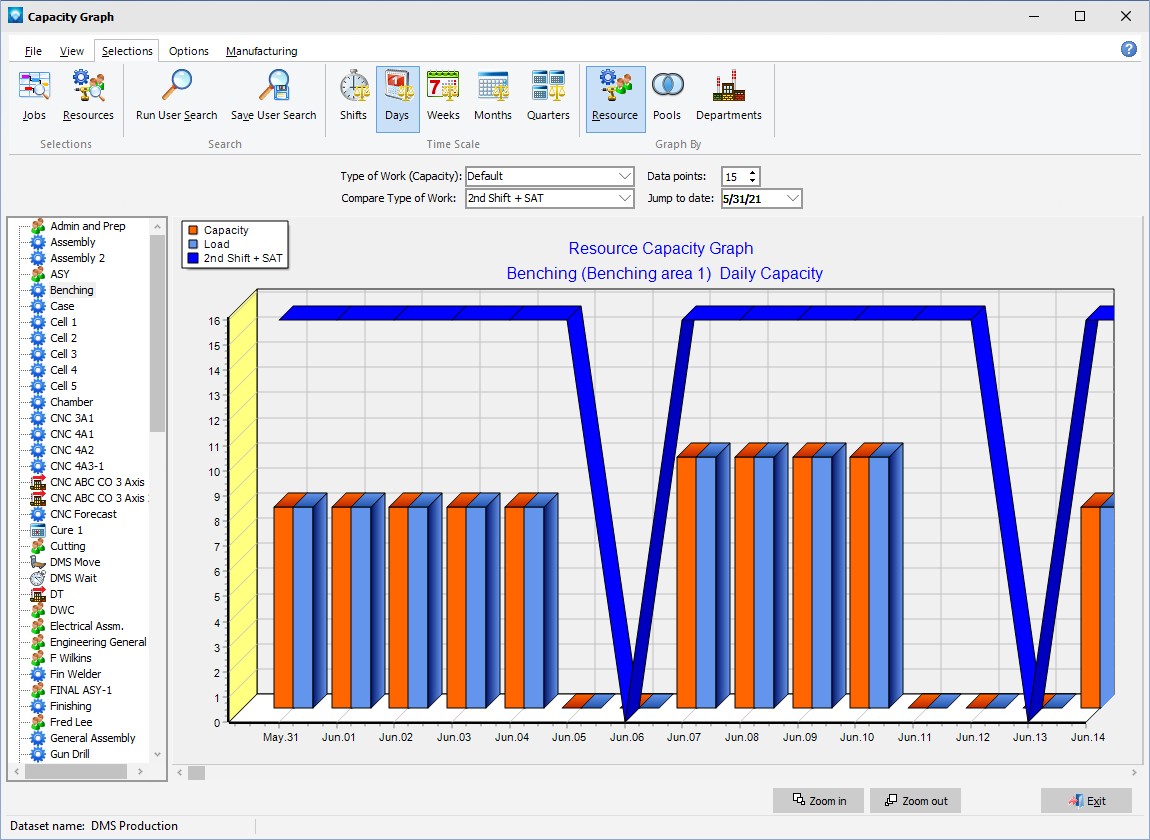Run User Search with magnifier icon
The image size is (1150, 840).
click(176, 97)
